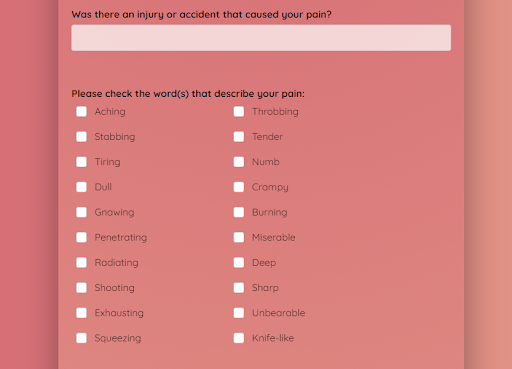The image size is (512, 369).
Task: Tick the Deep checkbox
Action: 239,262
